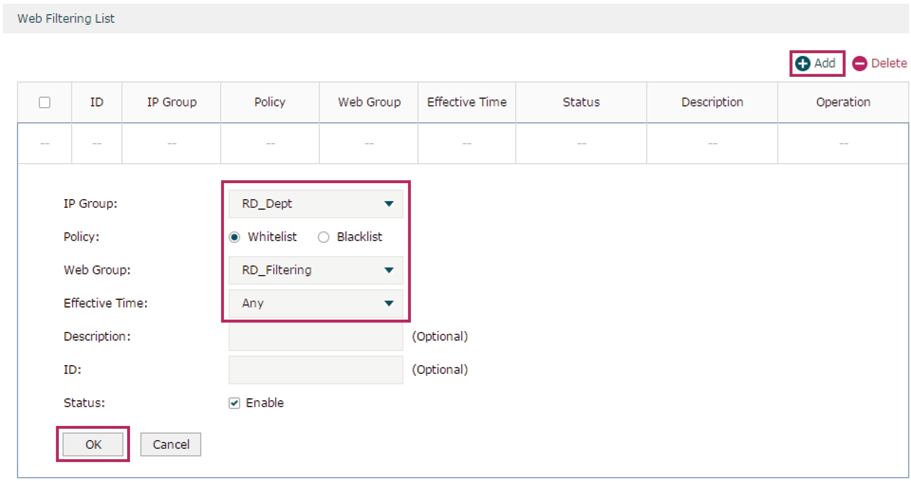Click the Web Group column header
Viewport: 911px width, 481px height.
click(x=369, y=102)
